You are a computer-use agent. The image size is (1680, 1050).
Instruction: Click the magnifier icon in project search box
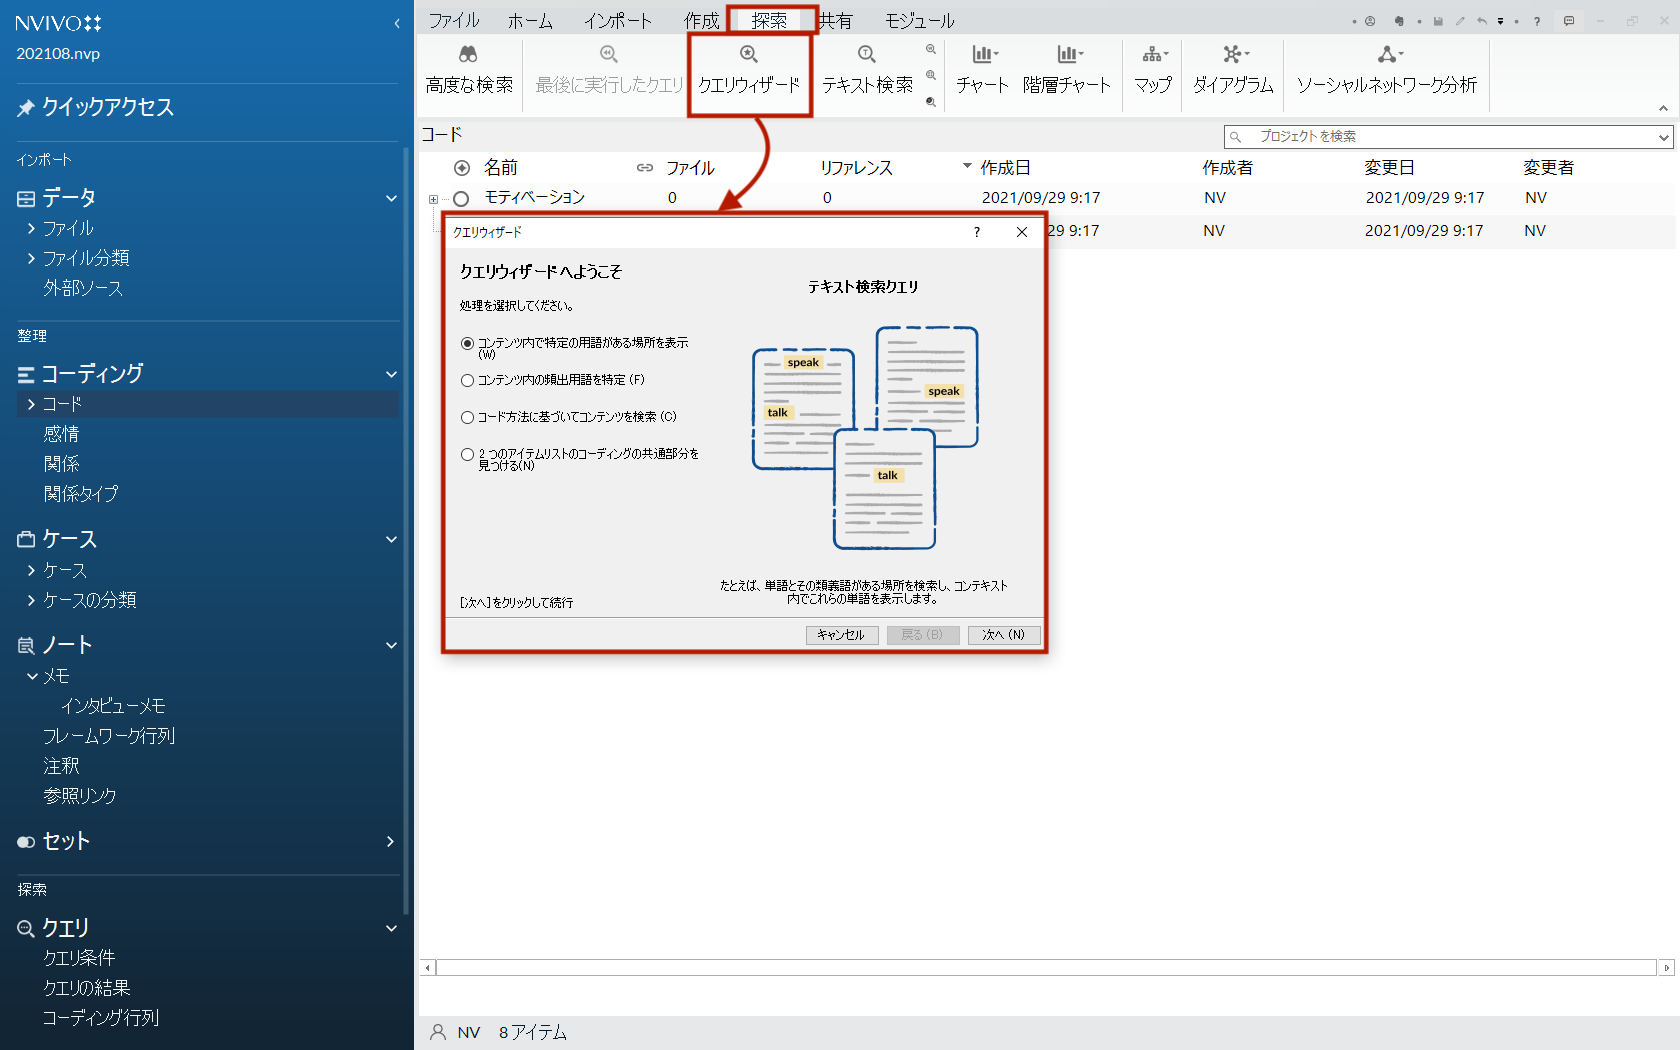click(1236, 137)
